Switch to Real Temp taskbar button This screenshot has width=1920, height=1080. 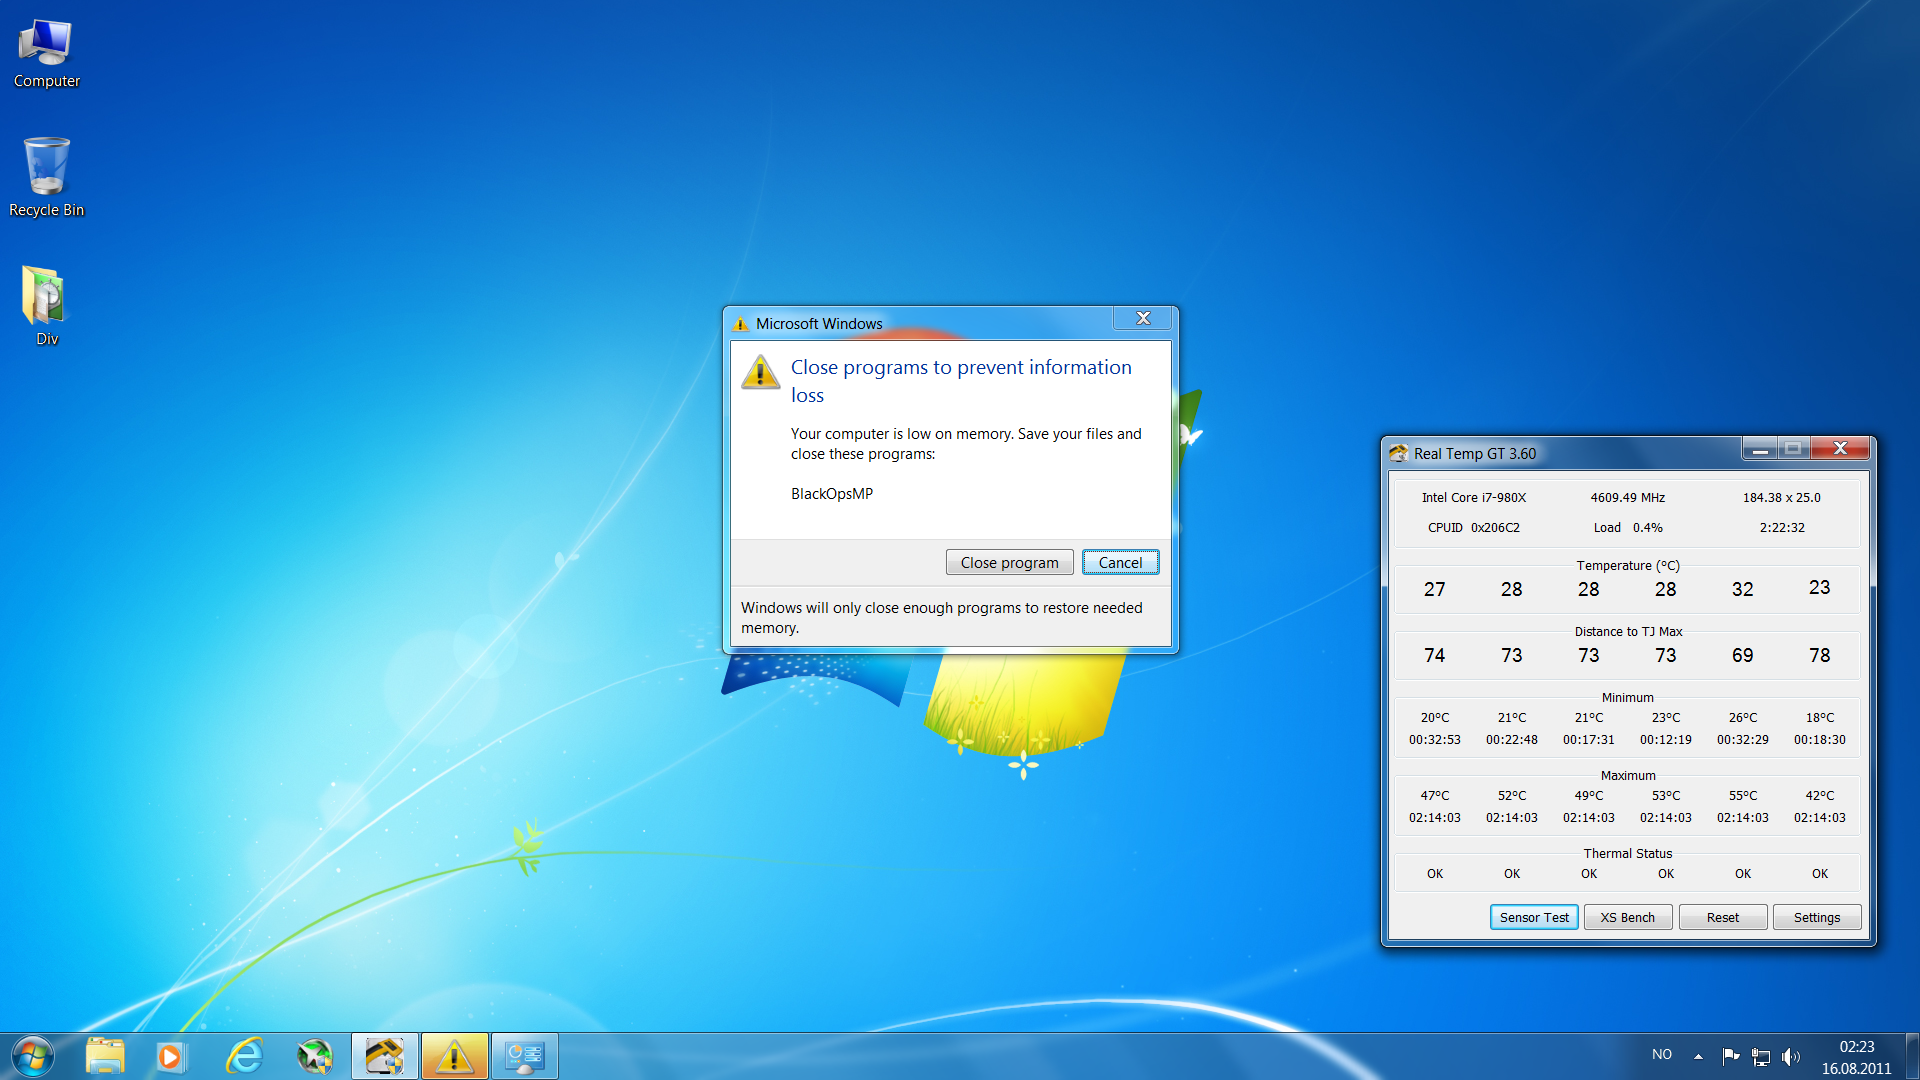[384, 1056]
